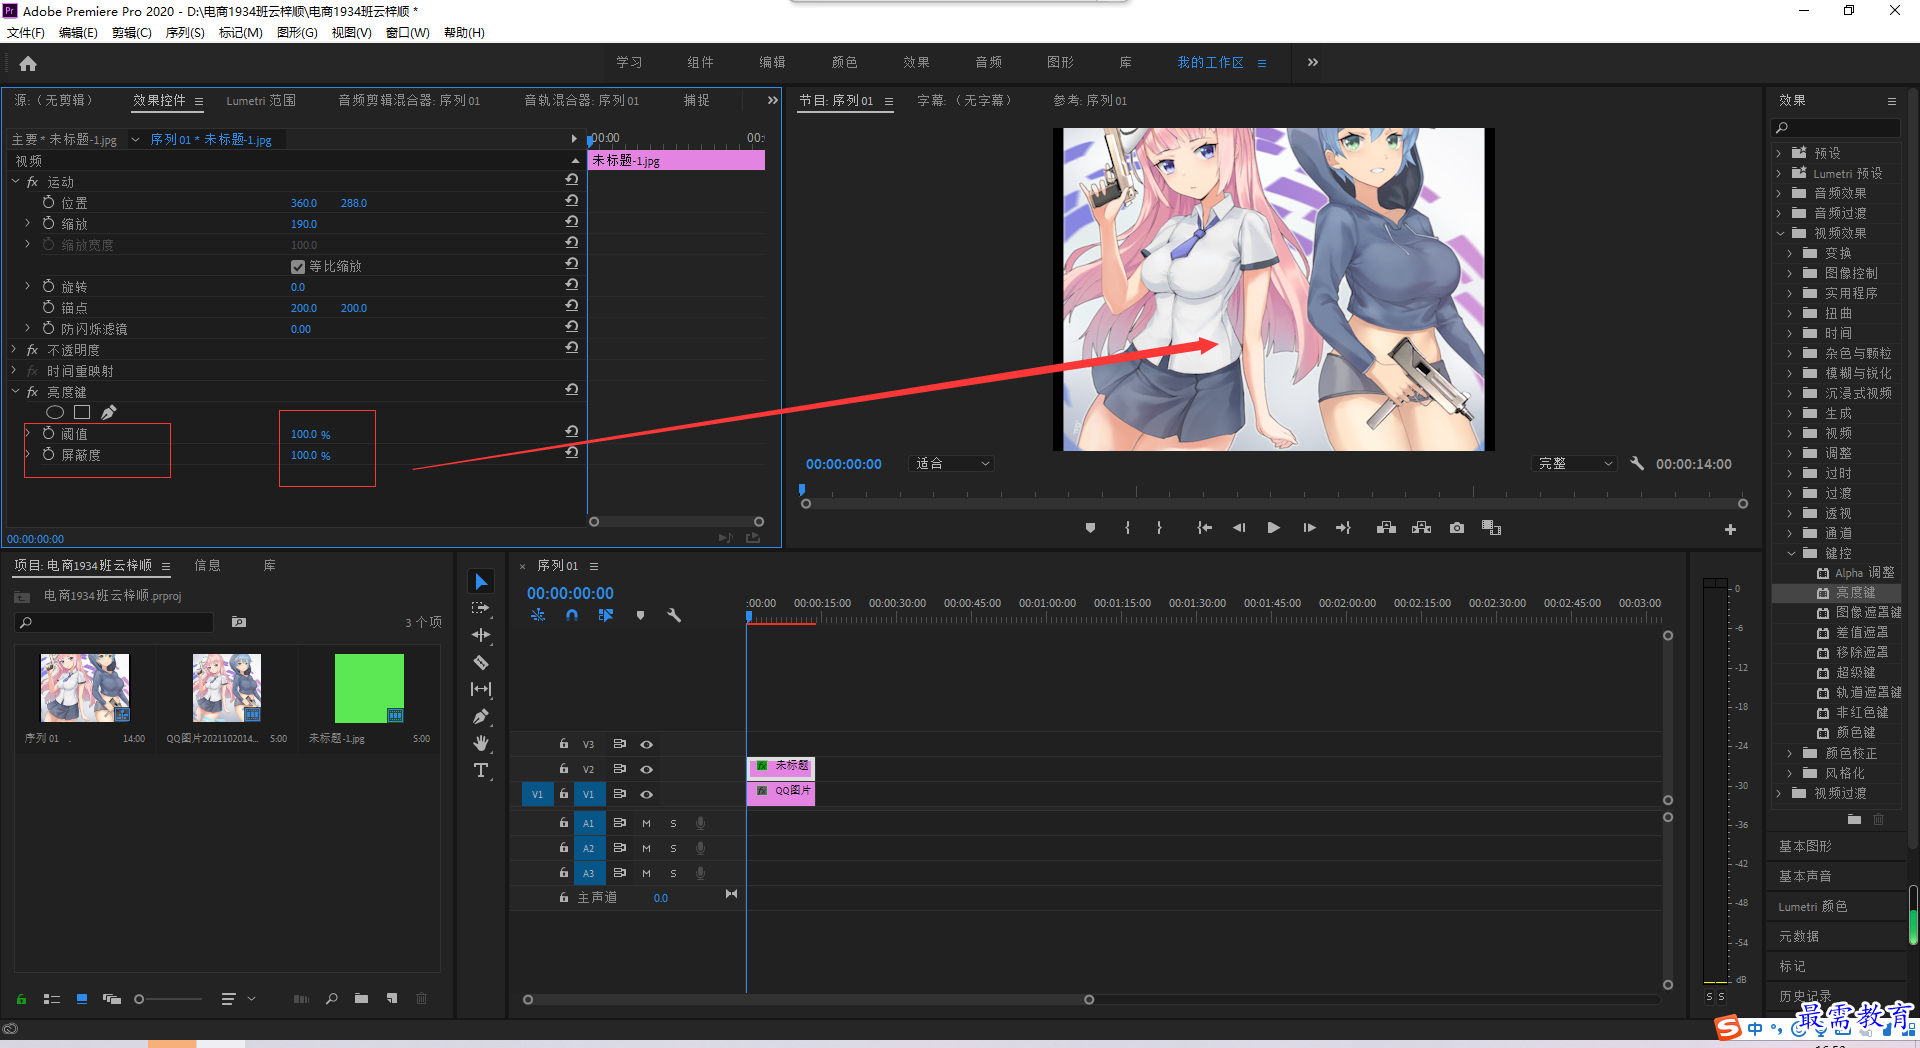Select the Selection tool arrow
The image size is (1920, 1048).
pyautogui.click(x=481, y=582)
